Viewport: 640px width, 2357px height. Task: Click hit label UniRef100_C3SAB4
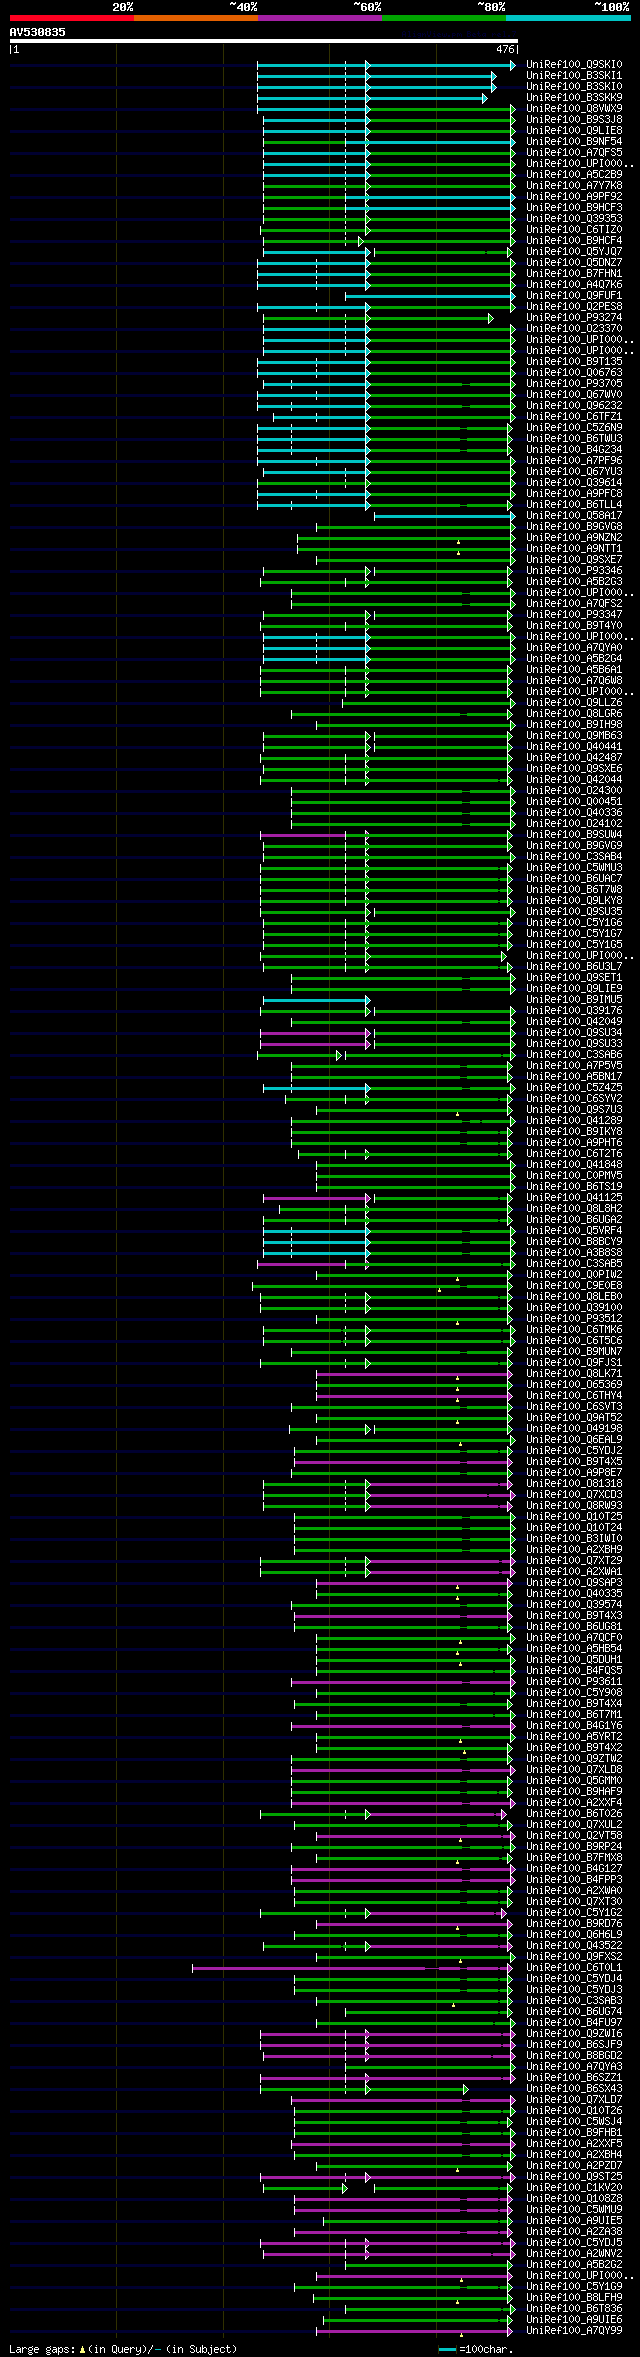(574, 857)
